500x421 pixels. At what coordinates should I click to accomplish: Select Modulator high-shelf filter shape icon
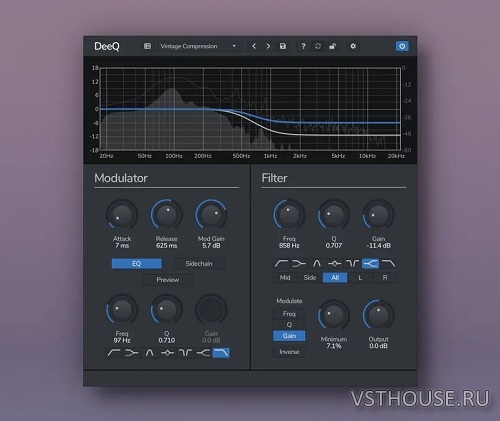(x=203, y=353)
